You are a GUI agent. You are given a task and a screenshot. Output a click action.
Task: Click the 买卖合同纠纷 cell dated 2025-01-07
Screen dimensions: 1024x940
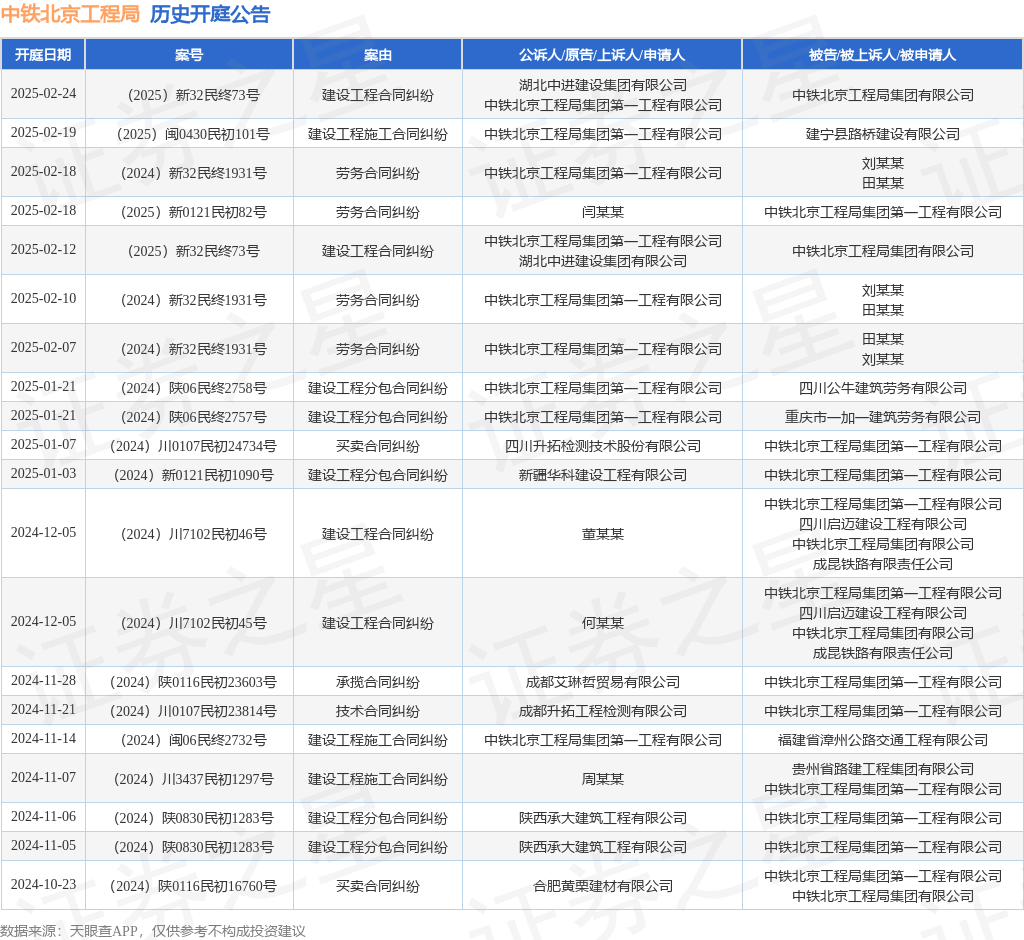click(x=377, y=446)
